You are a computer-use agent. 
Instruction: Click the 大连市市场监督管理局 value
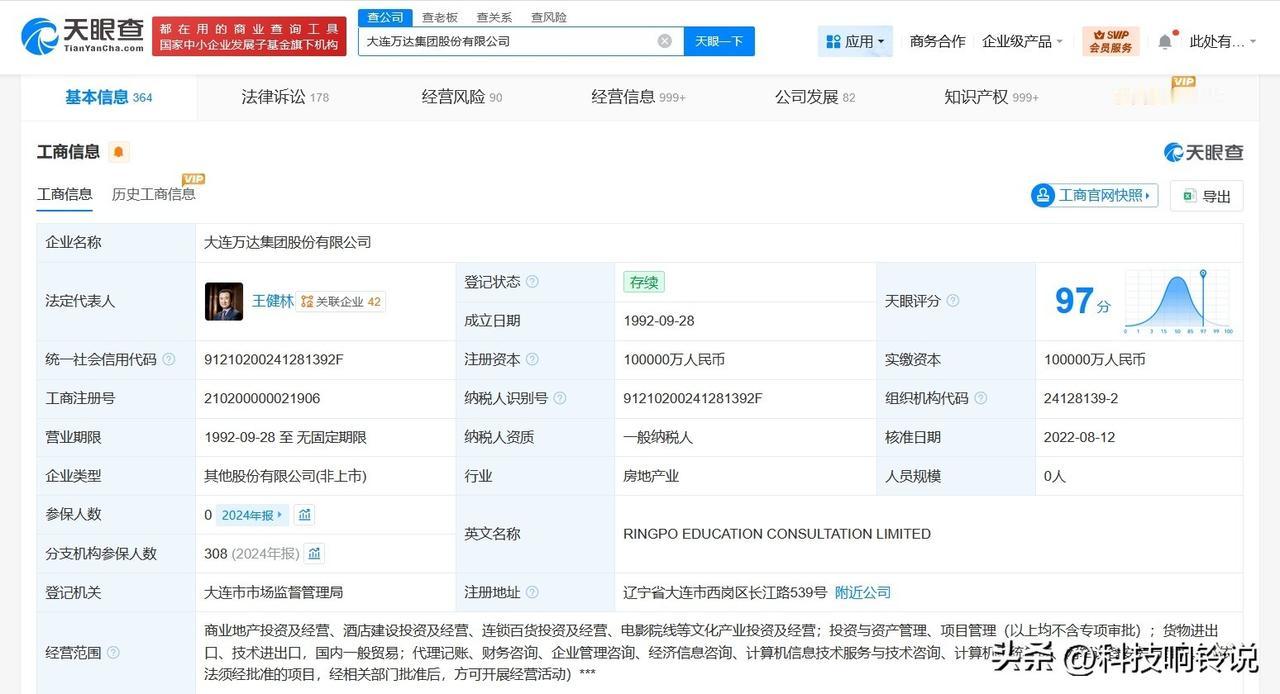point(274,593)
